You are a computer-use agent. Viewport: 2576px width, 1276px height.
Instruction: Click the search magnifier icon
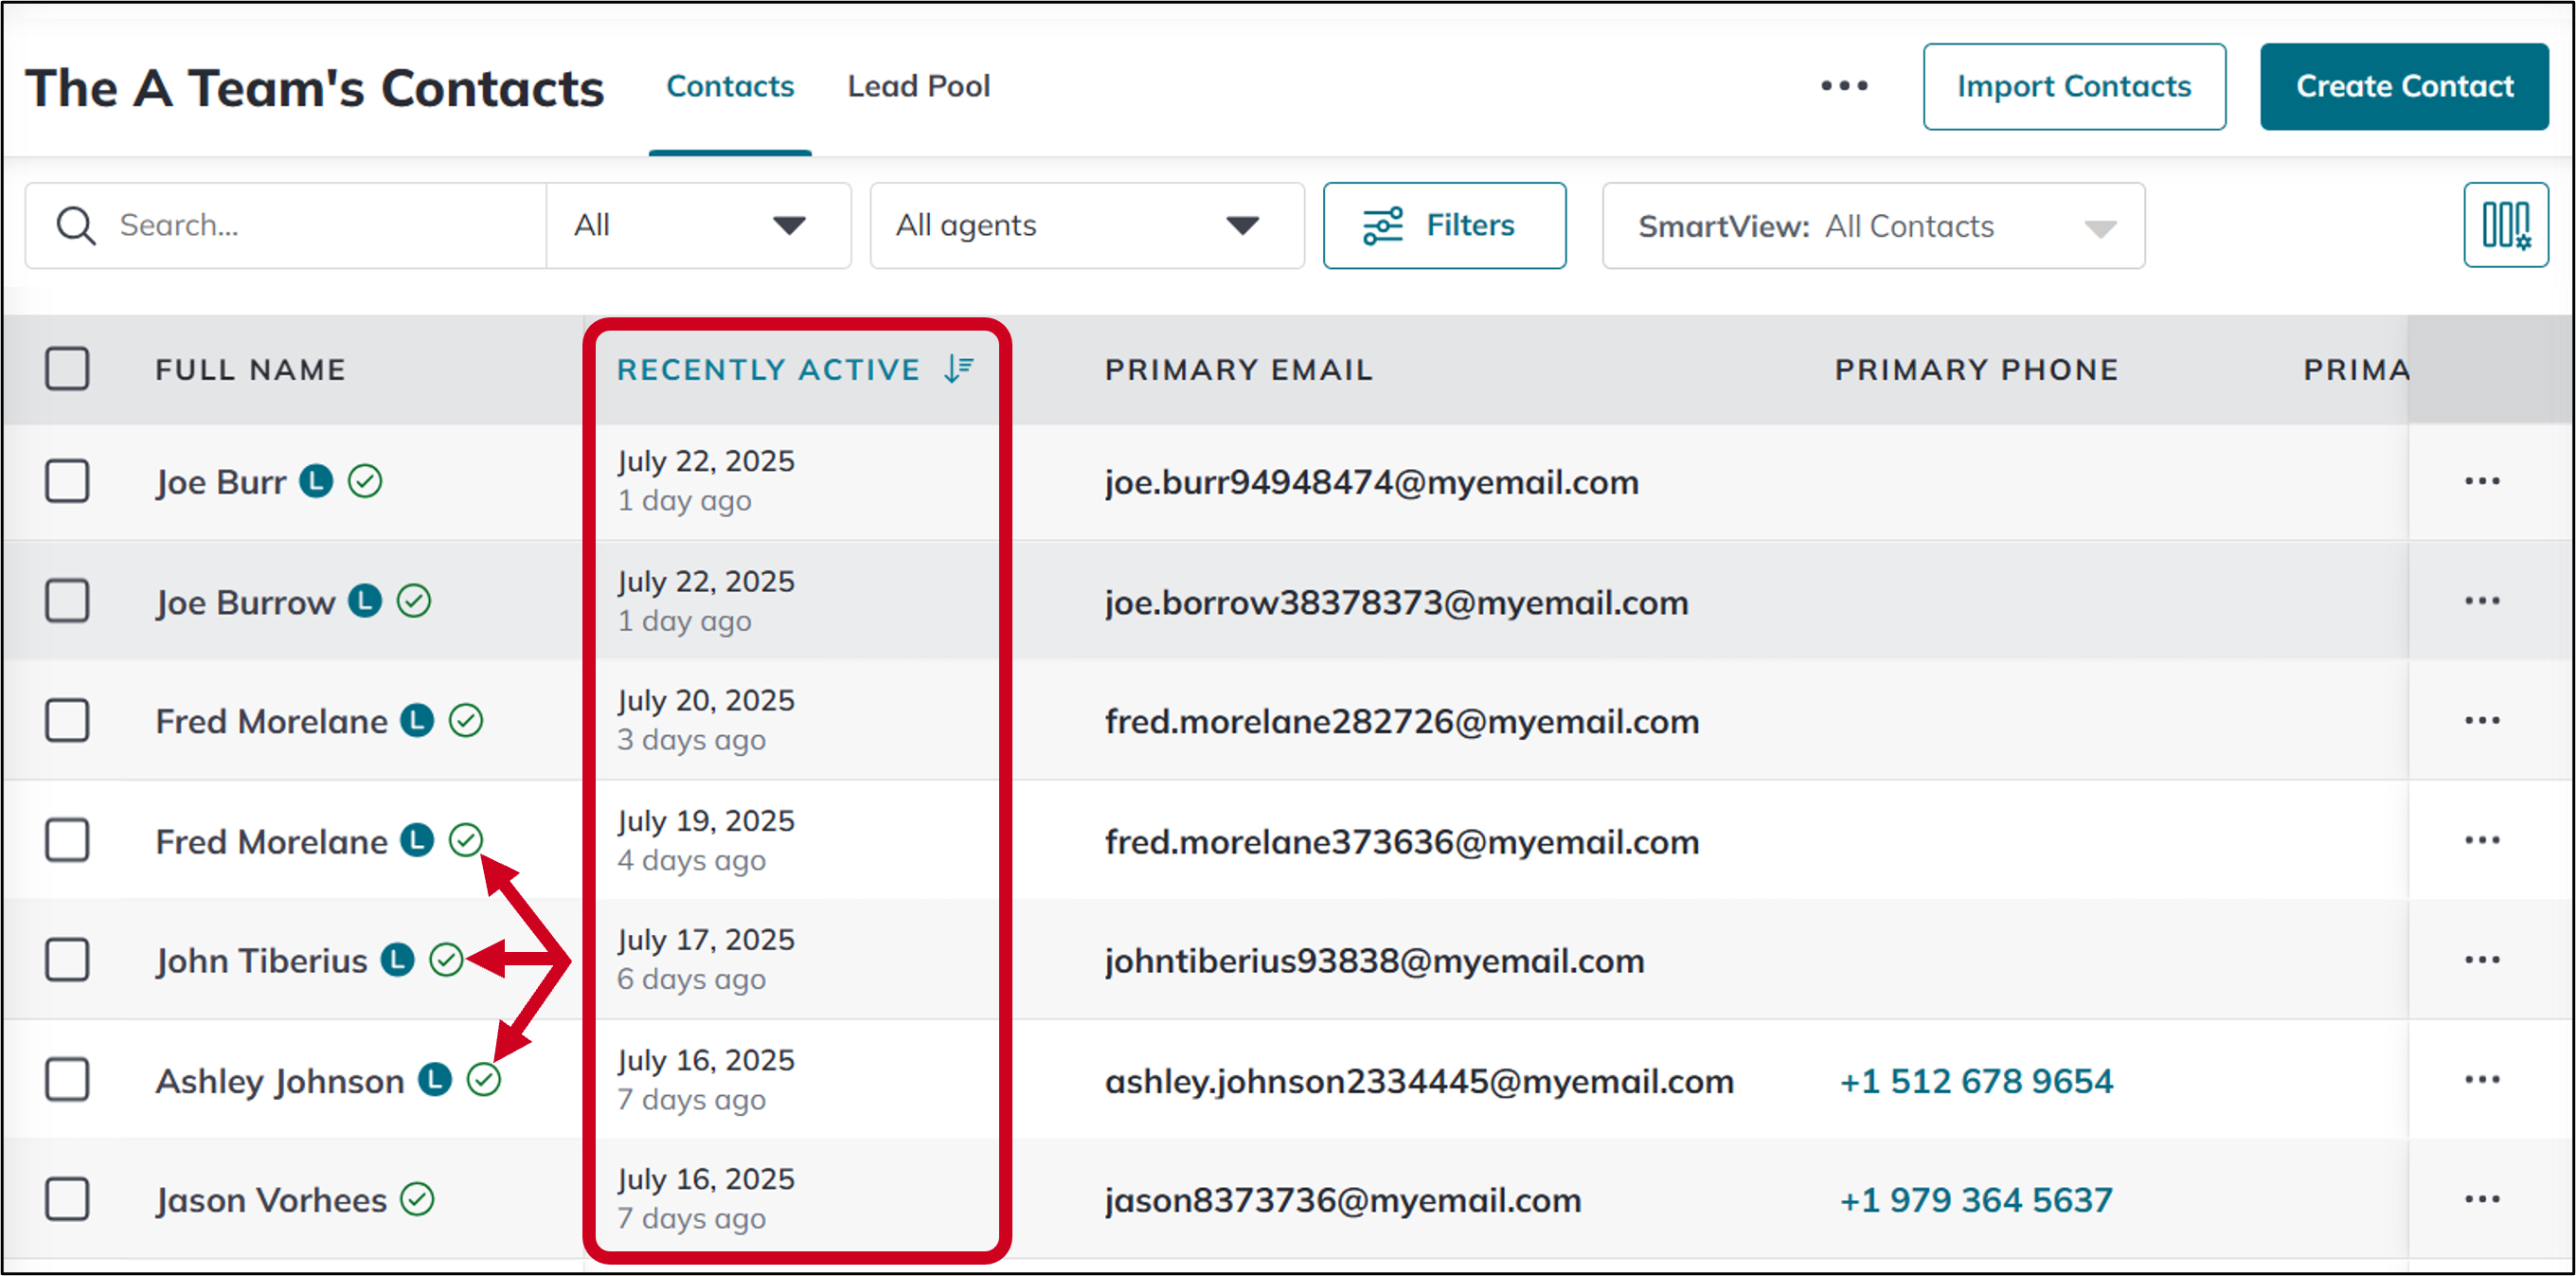tap(76, 226)
